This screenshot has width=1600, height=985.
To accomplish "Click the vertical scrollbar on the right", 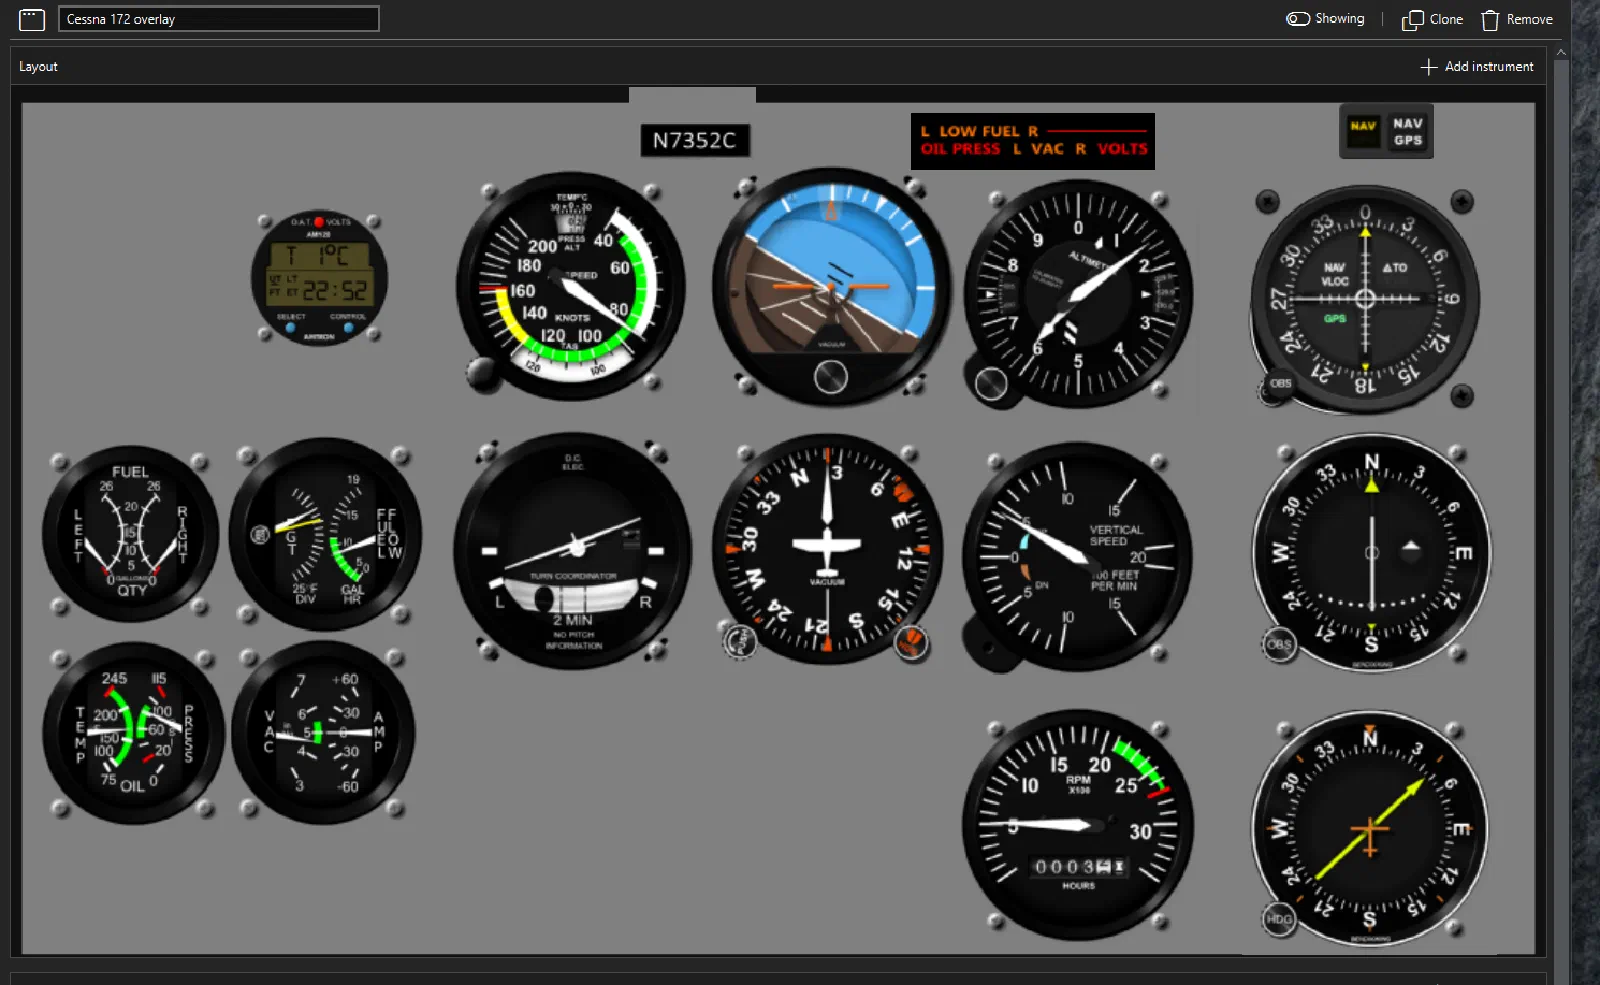I will (x=1561, y=515).
